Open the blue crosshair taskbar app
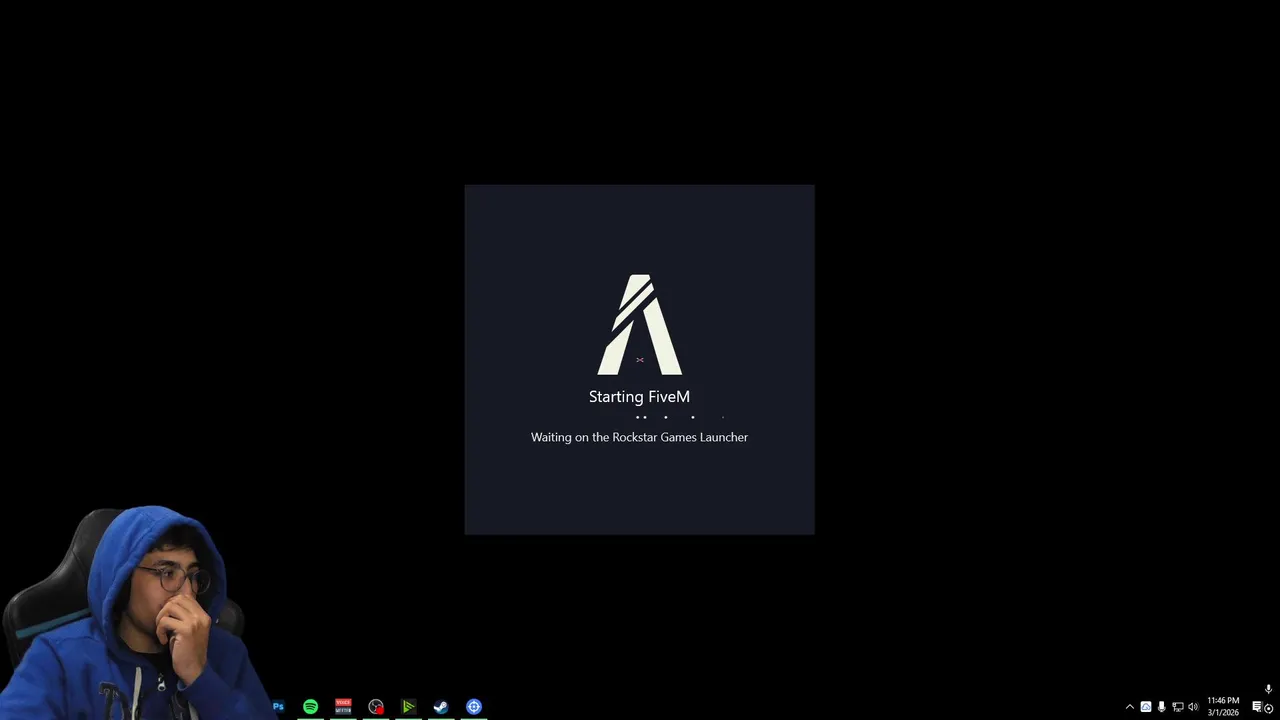Screen dimensions: 1280x720 (474, 707)
